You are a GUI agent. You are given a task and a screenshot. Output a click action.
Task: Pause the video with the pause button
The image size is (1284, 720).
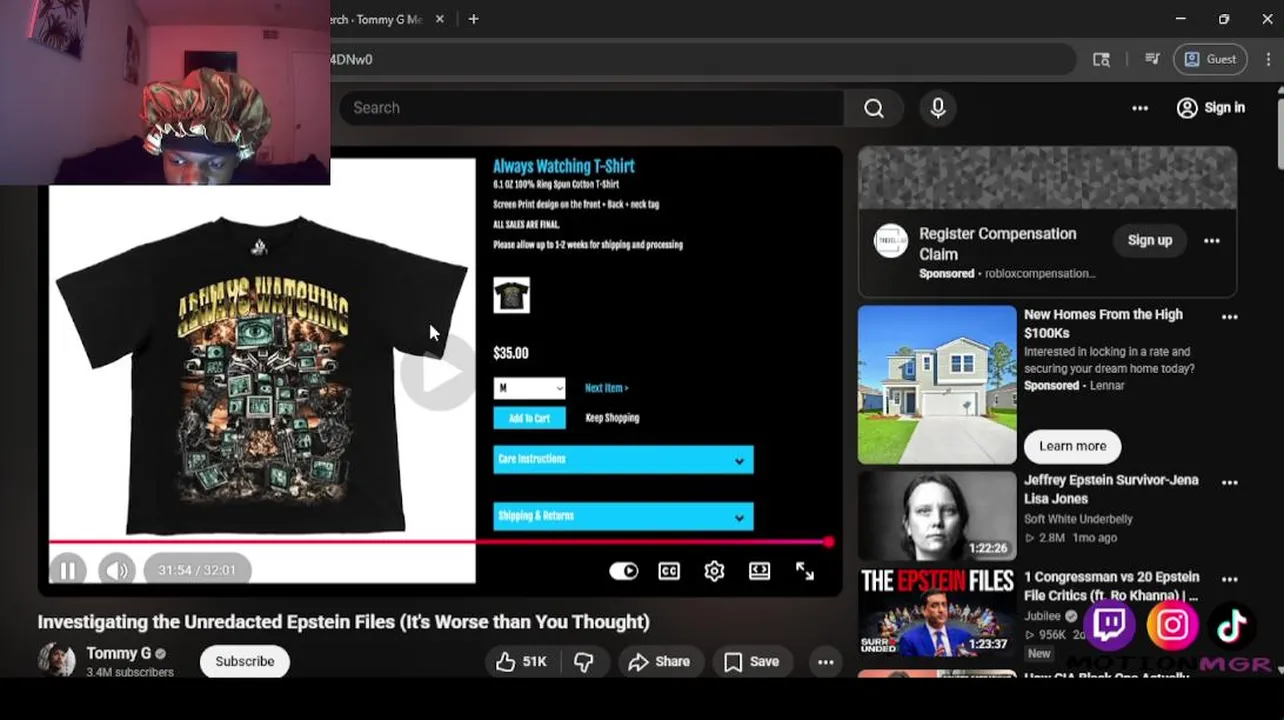(x=68, y=571)
